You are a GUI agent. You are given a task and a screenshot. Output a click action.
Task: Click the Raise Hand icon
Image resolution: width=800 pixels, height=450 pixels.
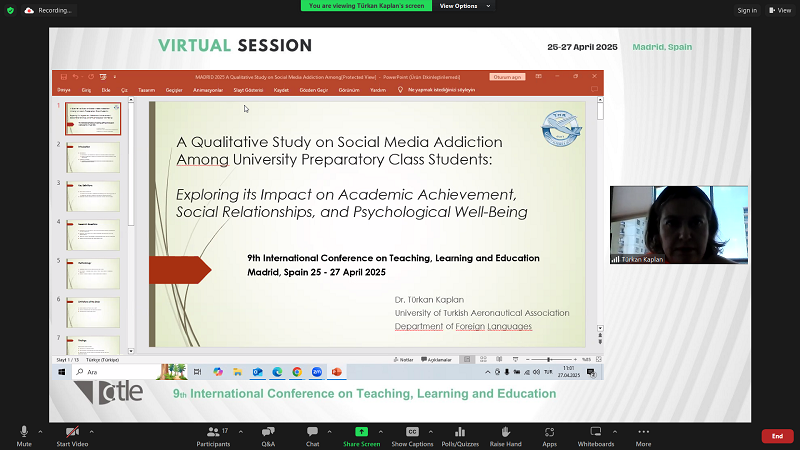506,431
